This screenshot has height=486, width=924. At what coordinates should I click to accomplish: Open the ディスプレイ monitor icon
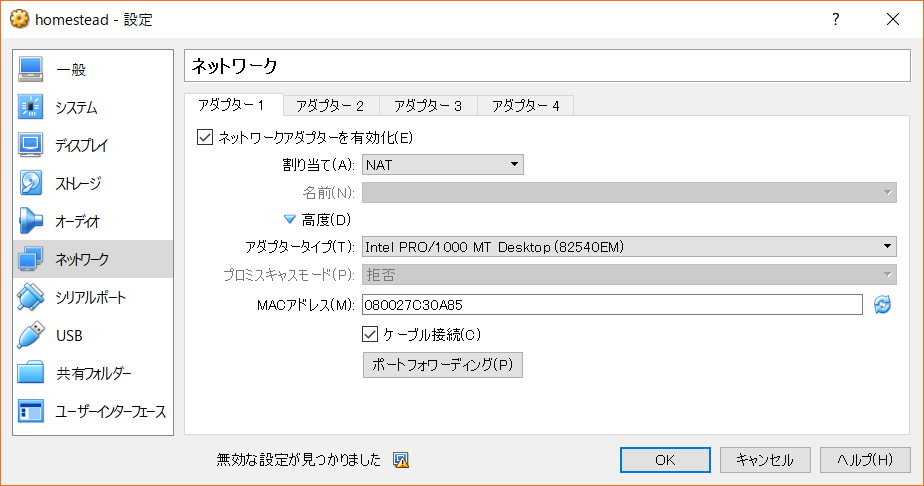click(30, 145)
